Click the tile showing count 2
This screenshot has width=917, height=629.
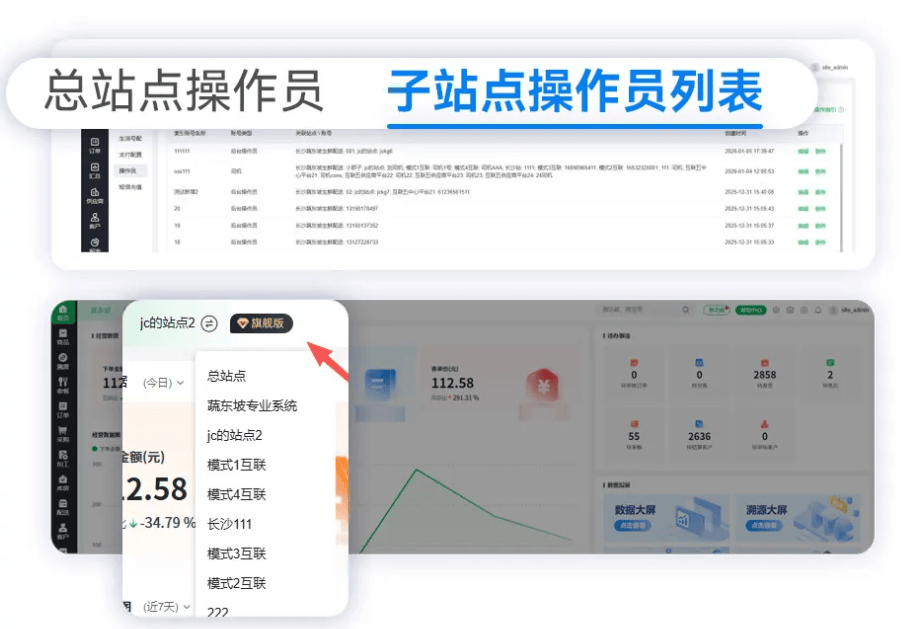click(x=830, y=374)
